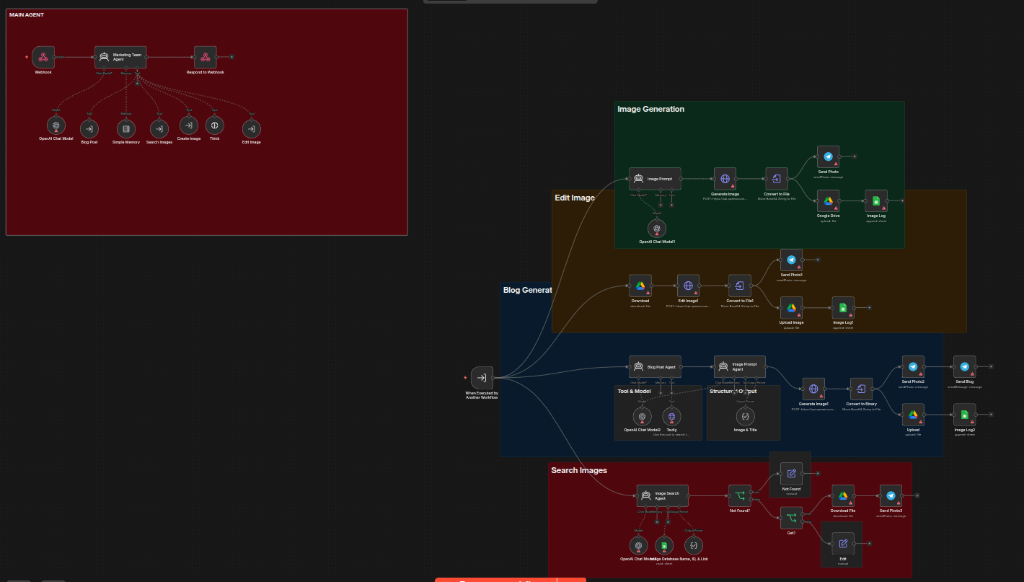Select the Not Found? if node

pos(739,496)
